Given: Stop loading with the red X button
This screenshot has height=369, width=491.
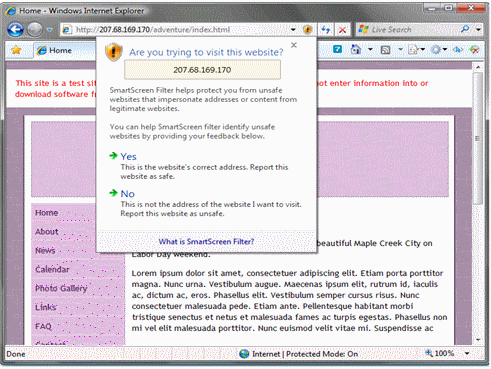Looking at the screenshot, I should point(342,30).
